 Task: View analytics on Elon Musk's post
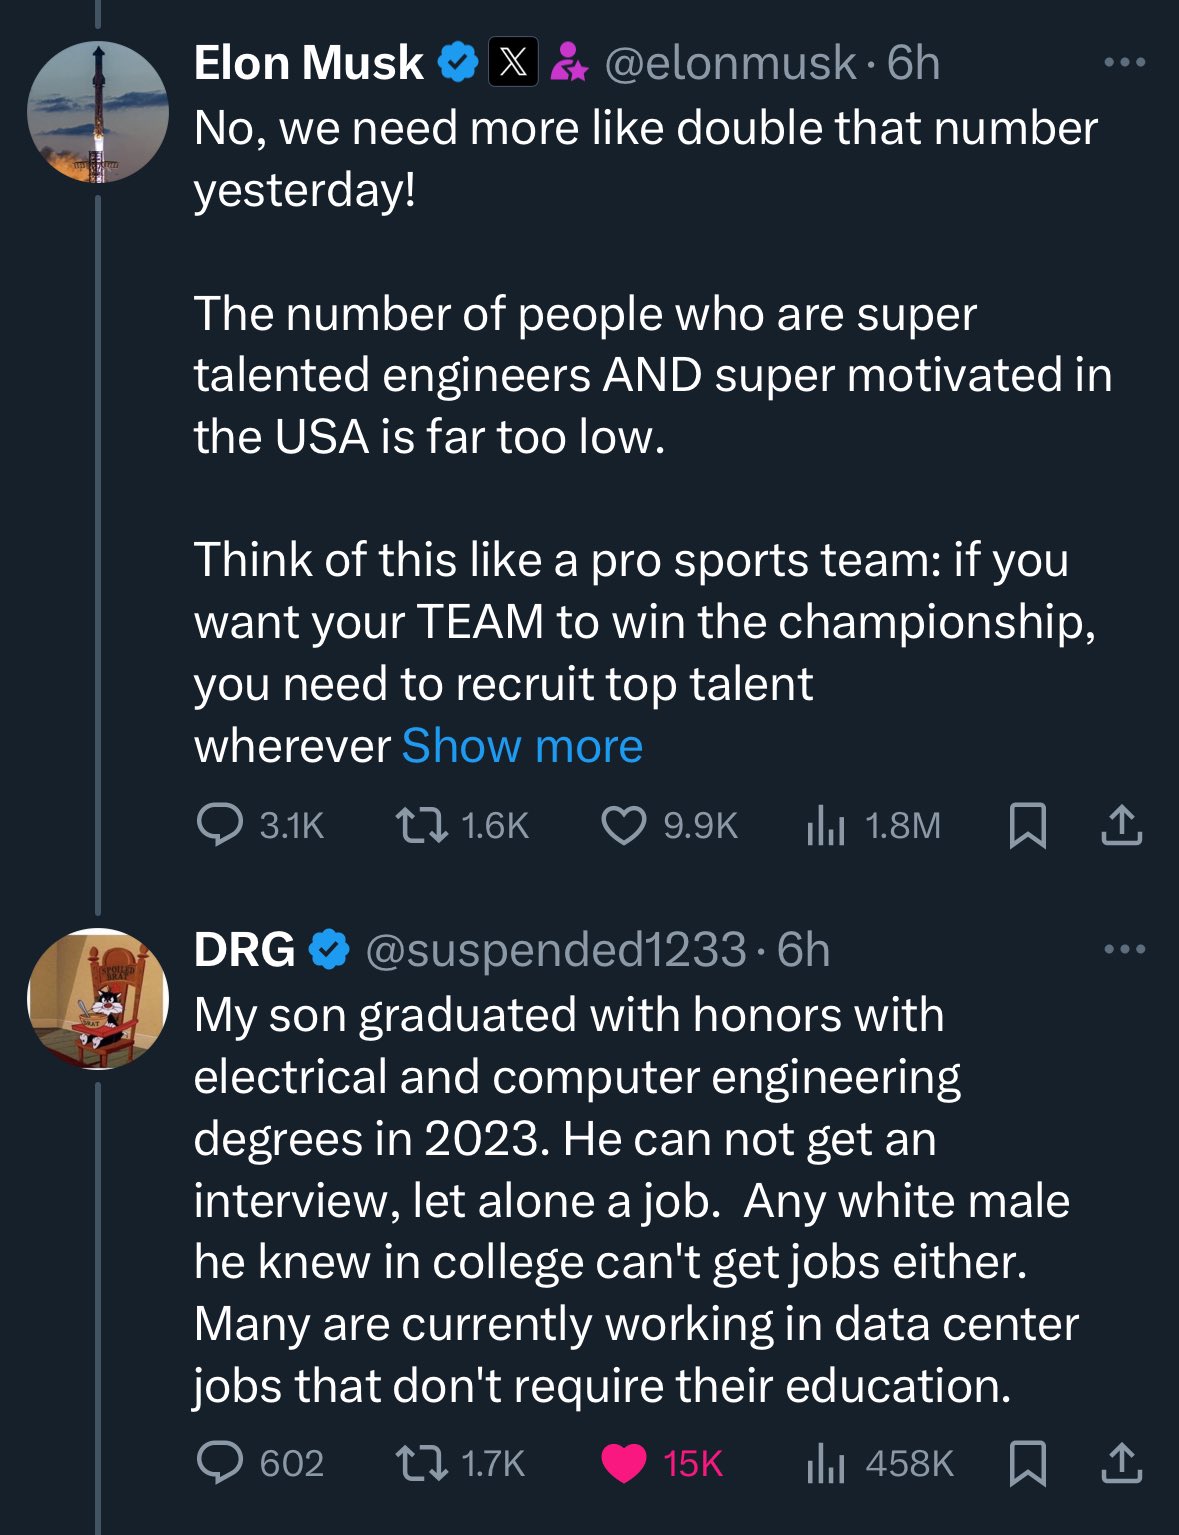[x=826, y=825]
